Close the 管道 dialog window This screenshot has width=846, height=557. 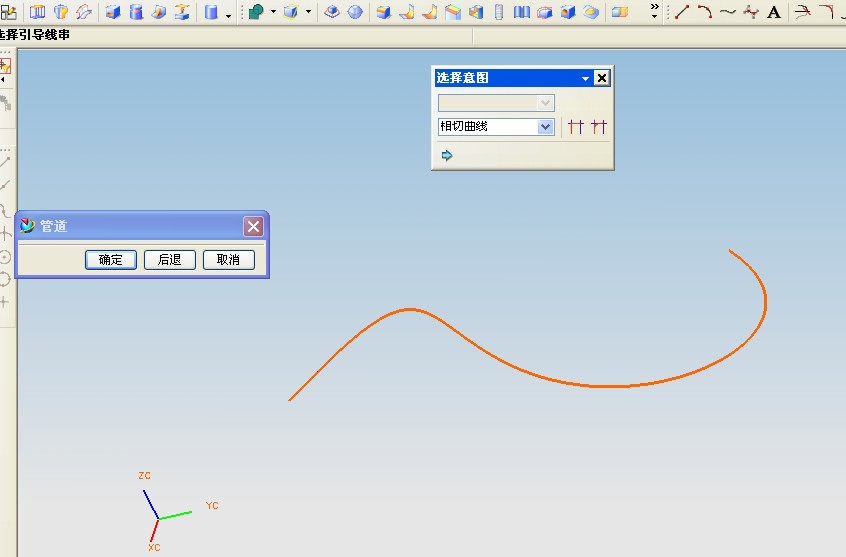[254, 226]
